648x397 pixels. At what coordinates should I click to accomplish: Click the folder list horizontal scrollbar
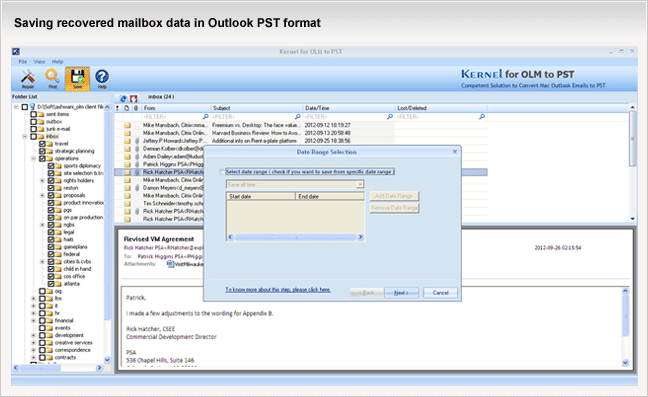click(x=58, y=368)
